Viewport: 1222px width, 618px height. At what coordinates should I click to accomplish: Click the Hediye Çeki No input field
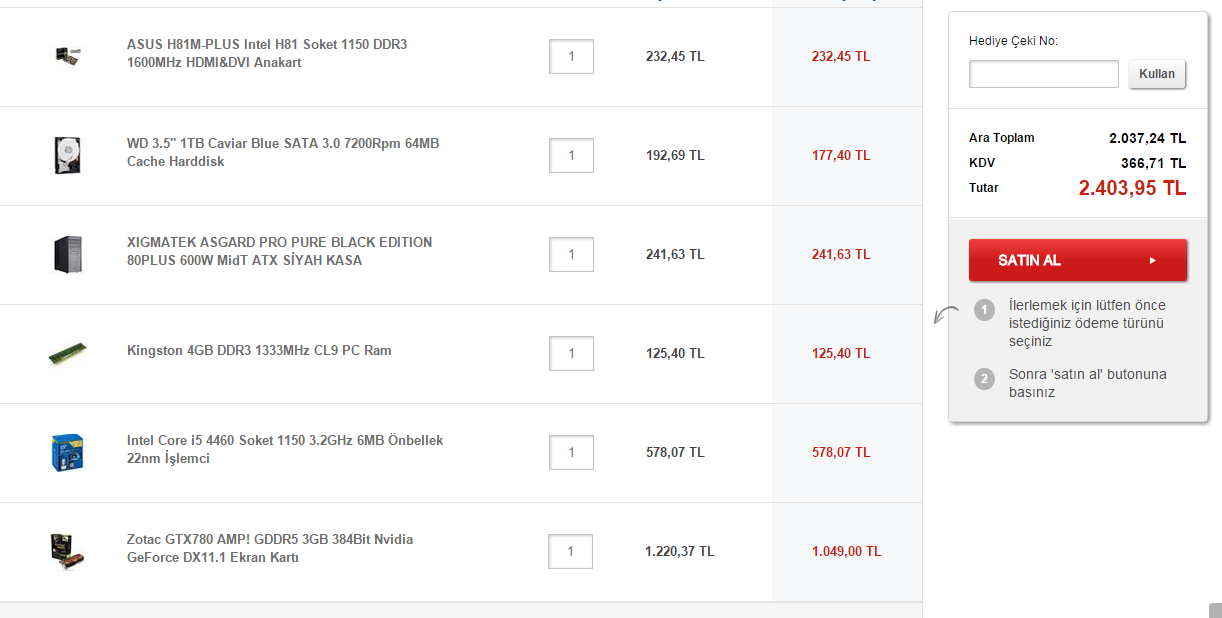point(1043,74)
